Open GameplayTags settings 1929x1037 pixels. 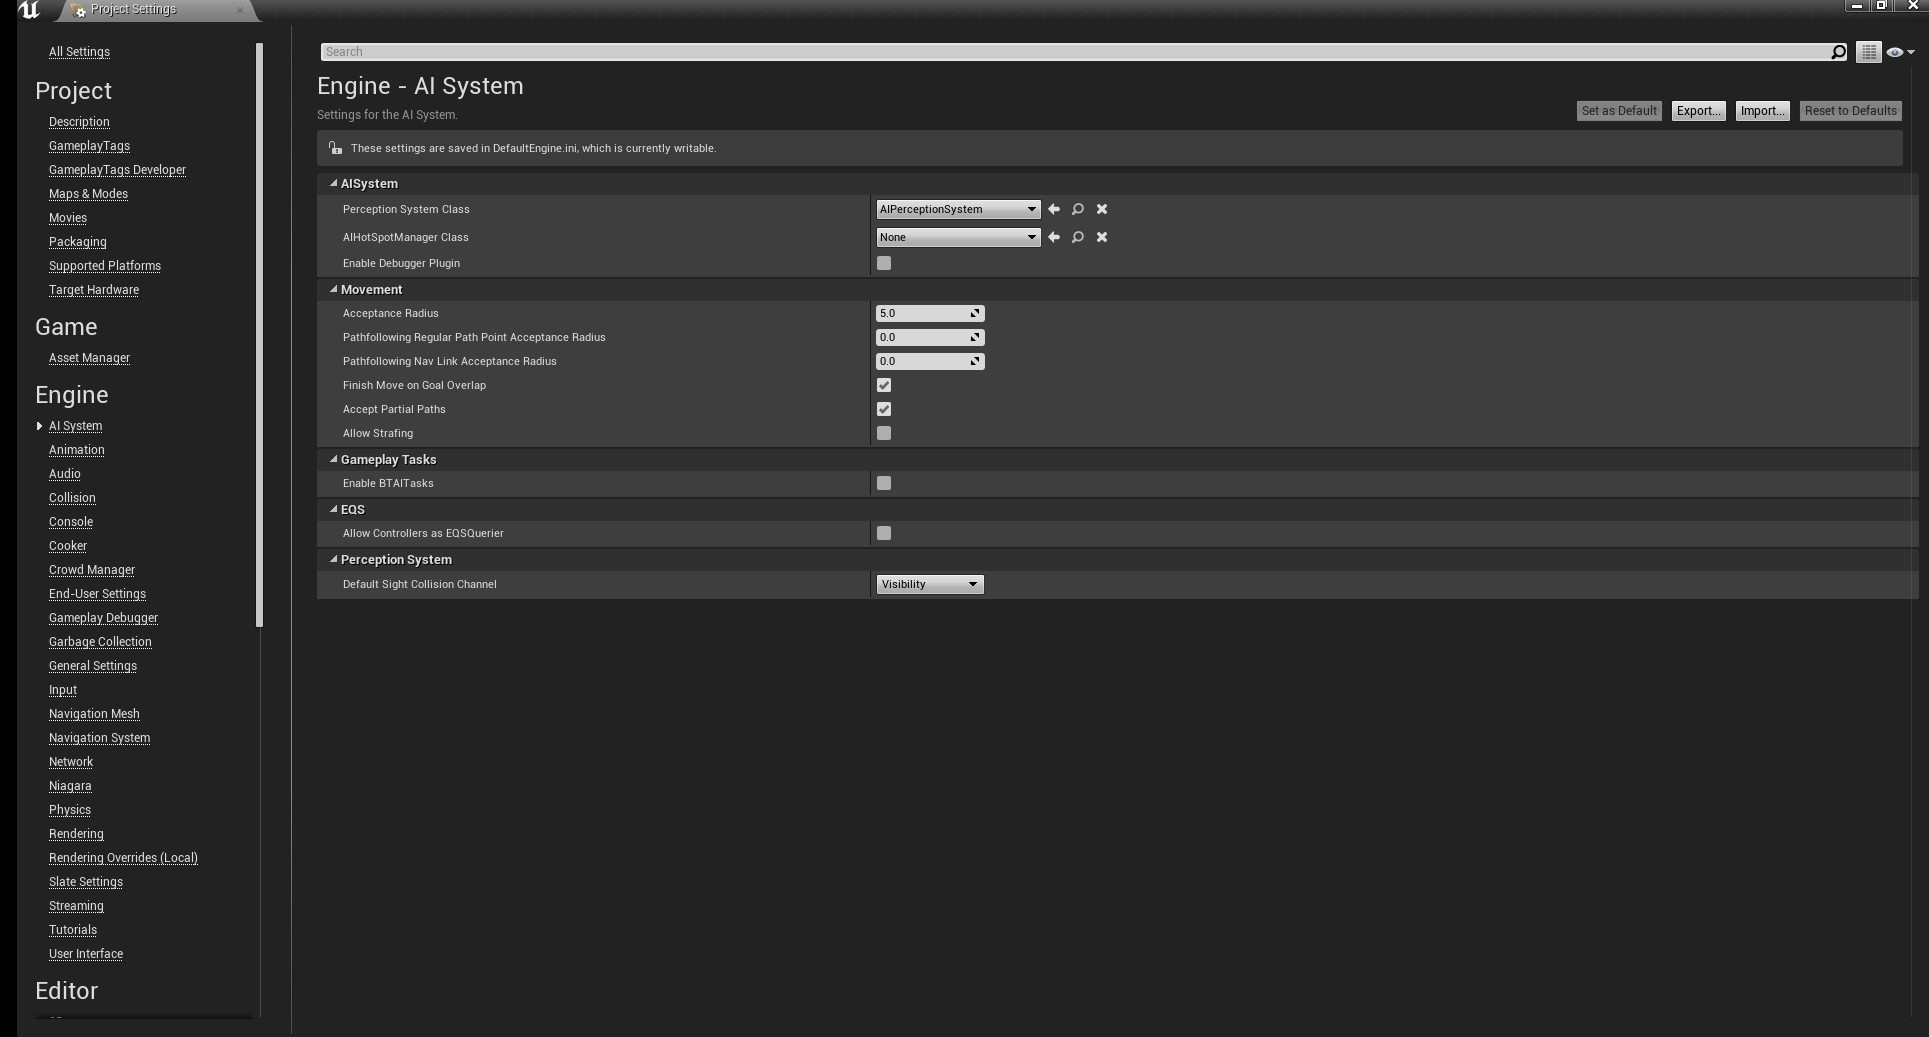[89, 146]
